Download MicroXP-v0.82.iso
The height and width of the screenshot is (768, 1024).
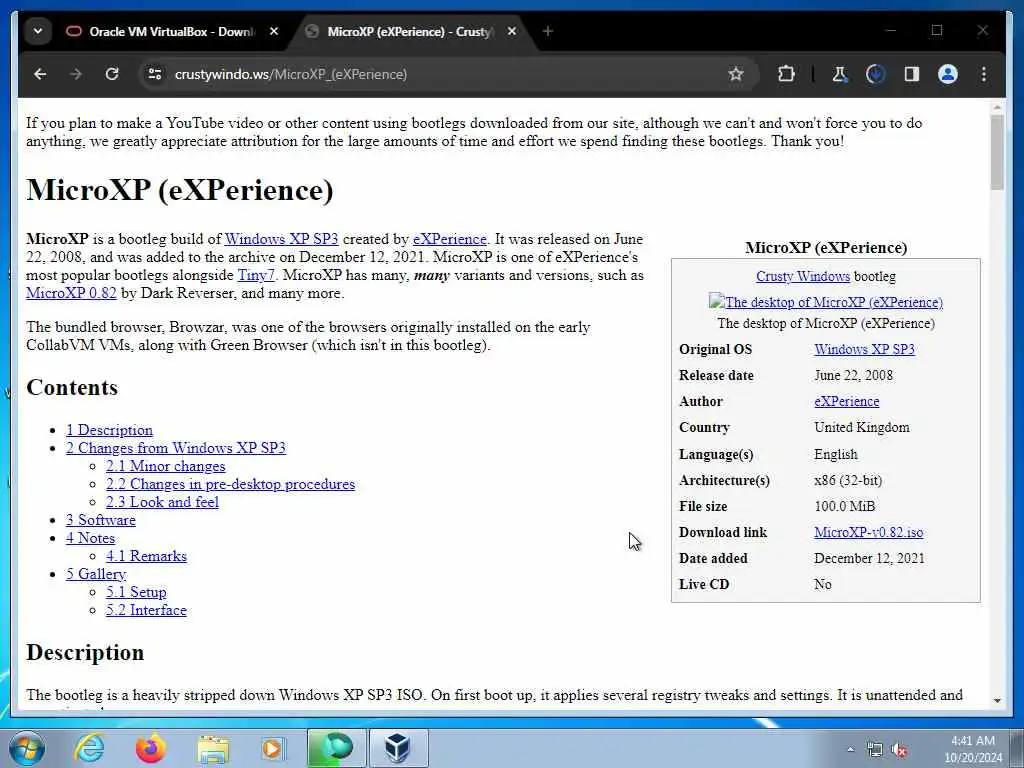(869, 532)
